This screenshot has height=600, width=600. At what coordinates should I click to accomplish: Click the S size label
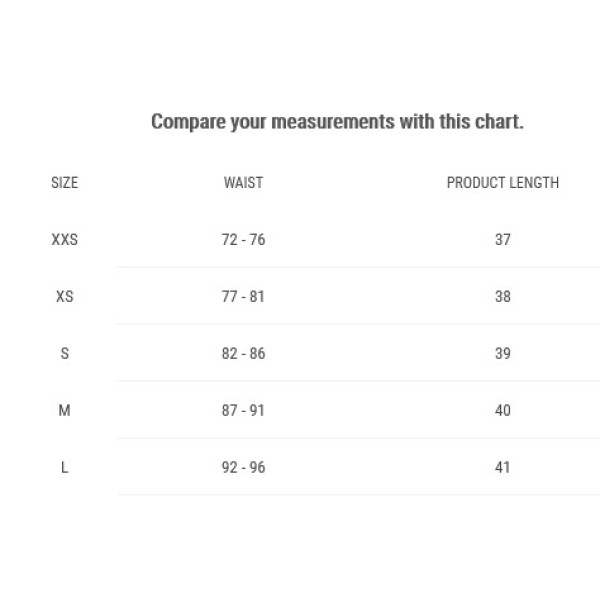[x=65, y=354]
